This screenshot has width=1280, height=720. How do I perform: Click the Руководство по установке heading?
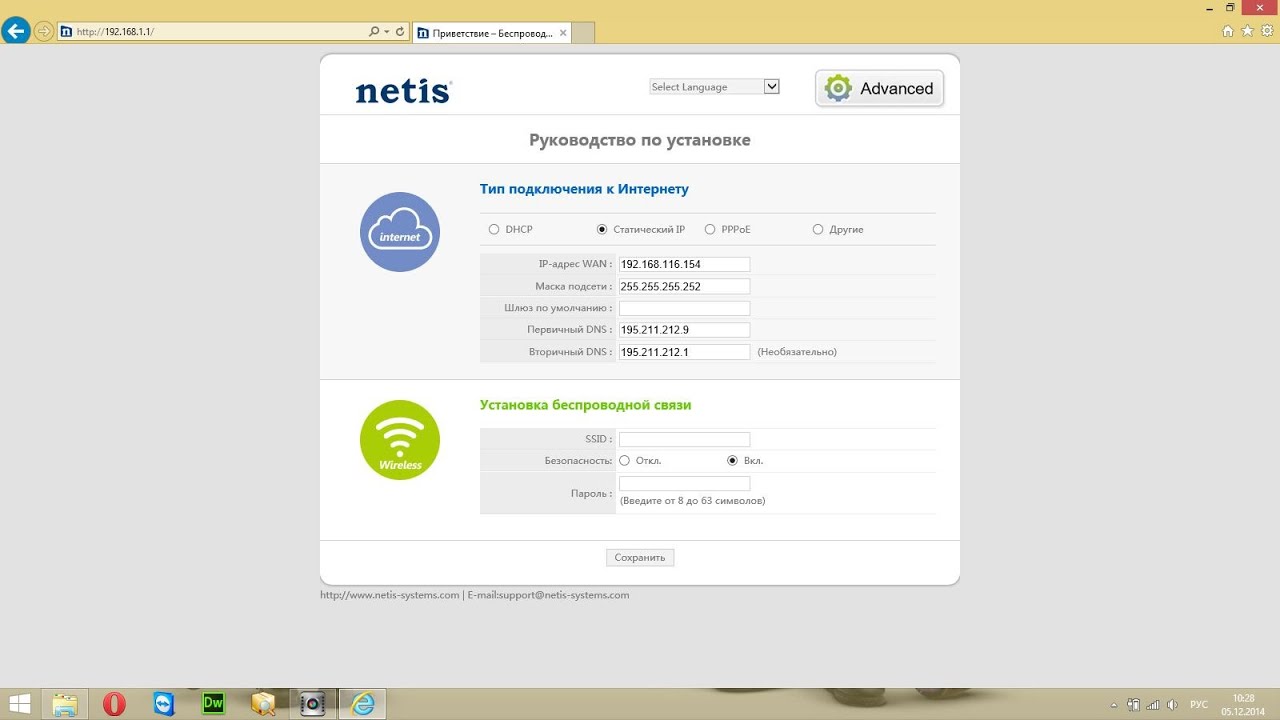point(640,140)
